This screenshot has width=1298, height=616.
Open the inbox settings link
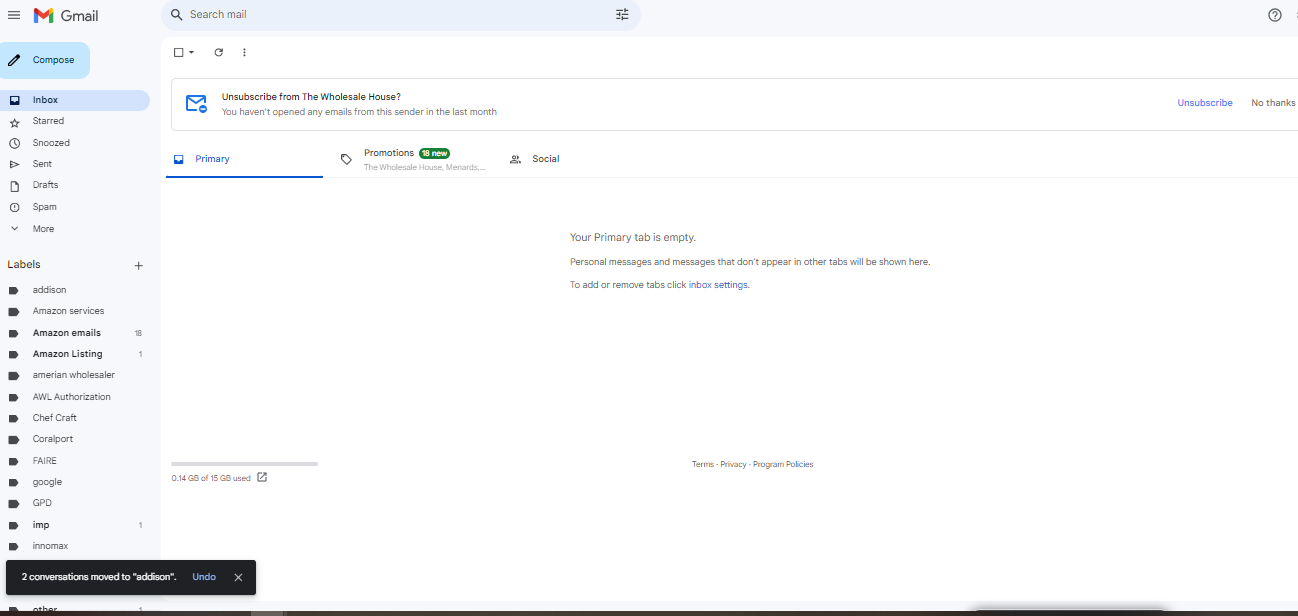click(x=718, y=285)
